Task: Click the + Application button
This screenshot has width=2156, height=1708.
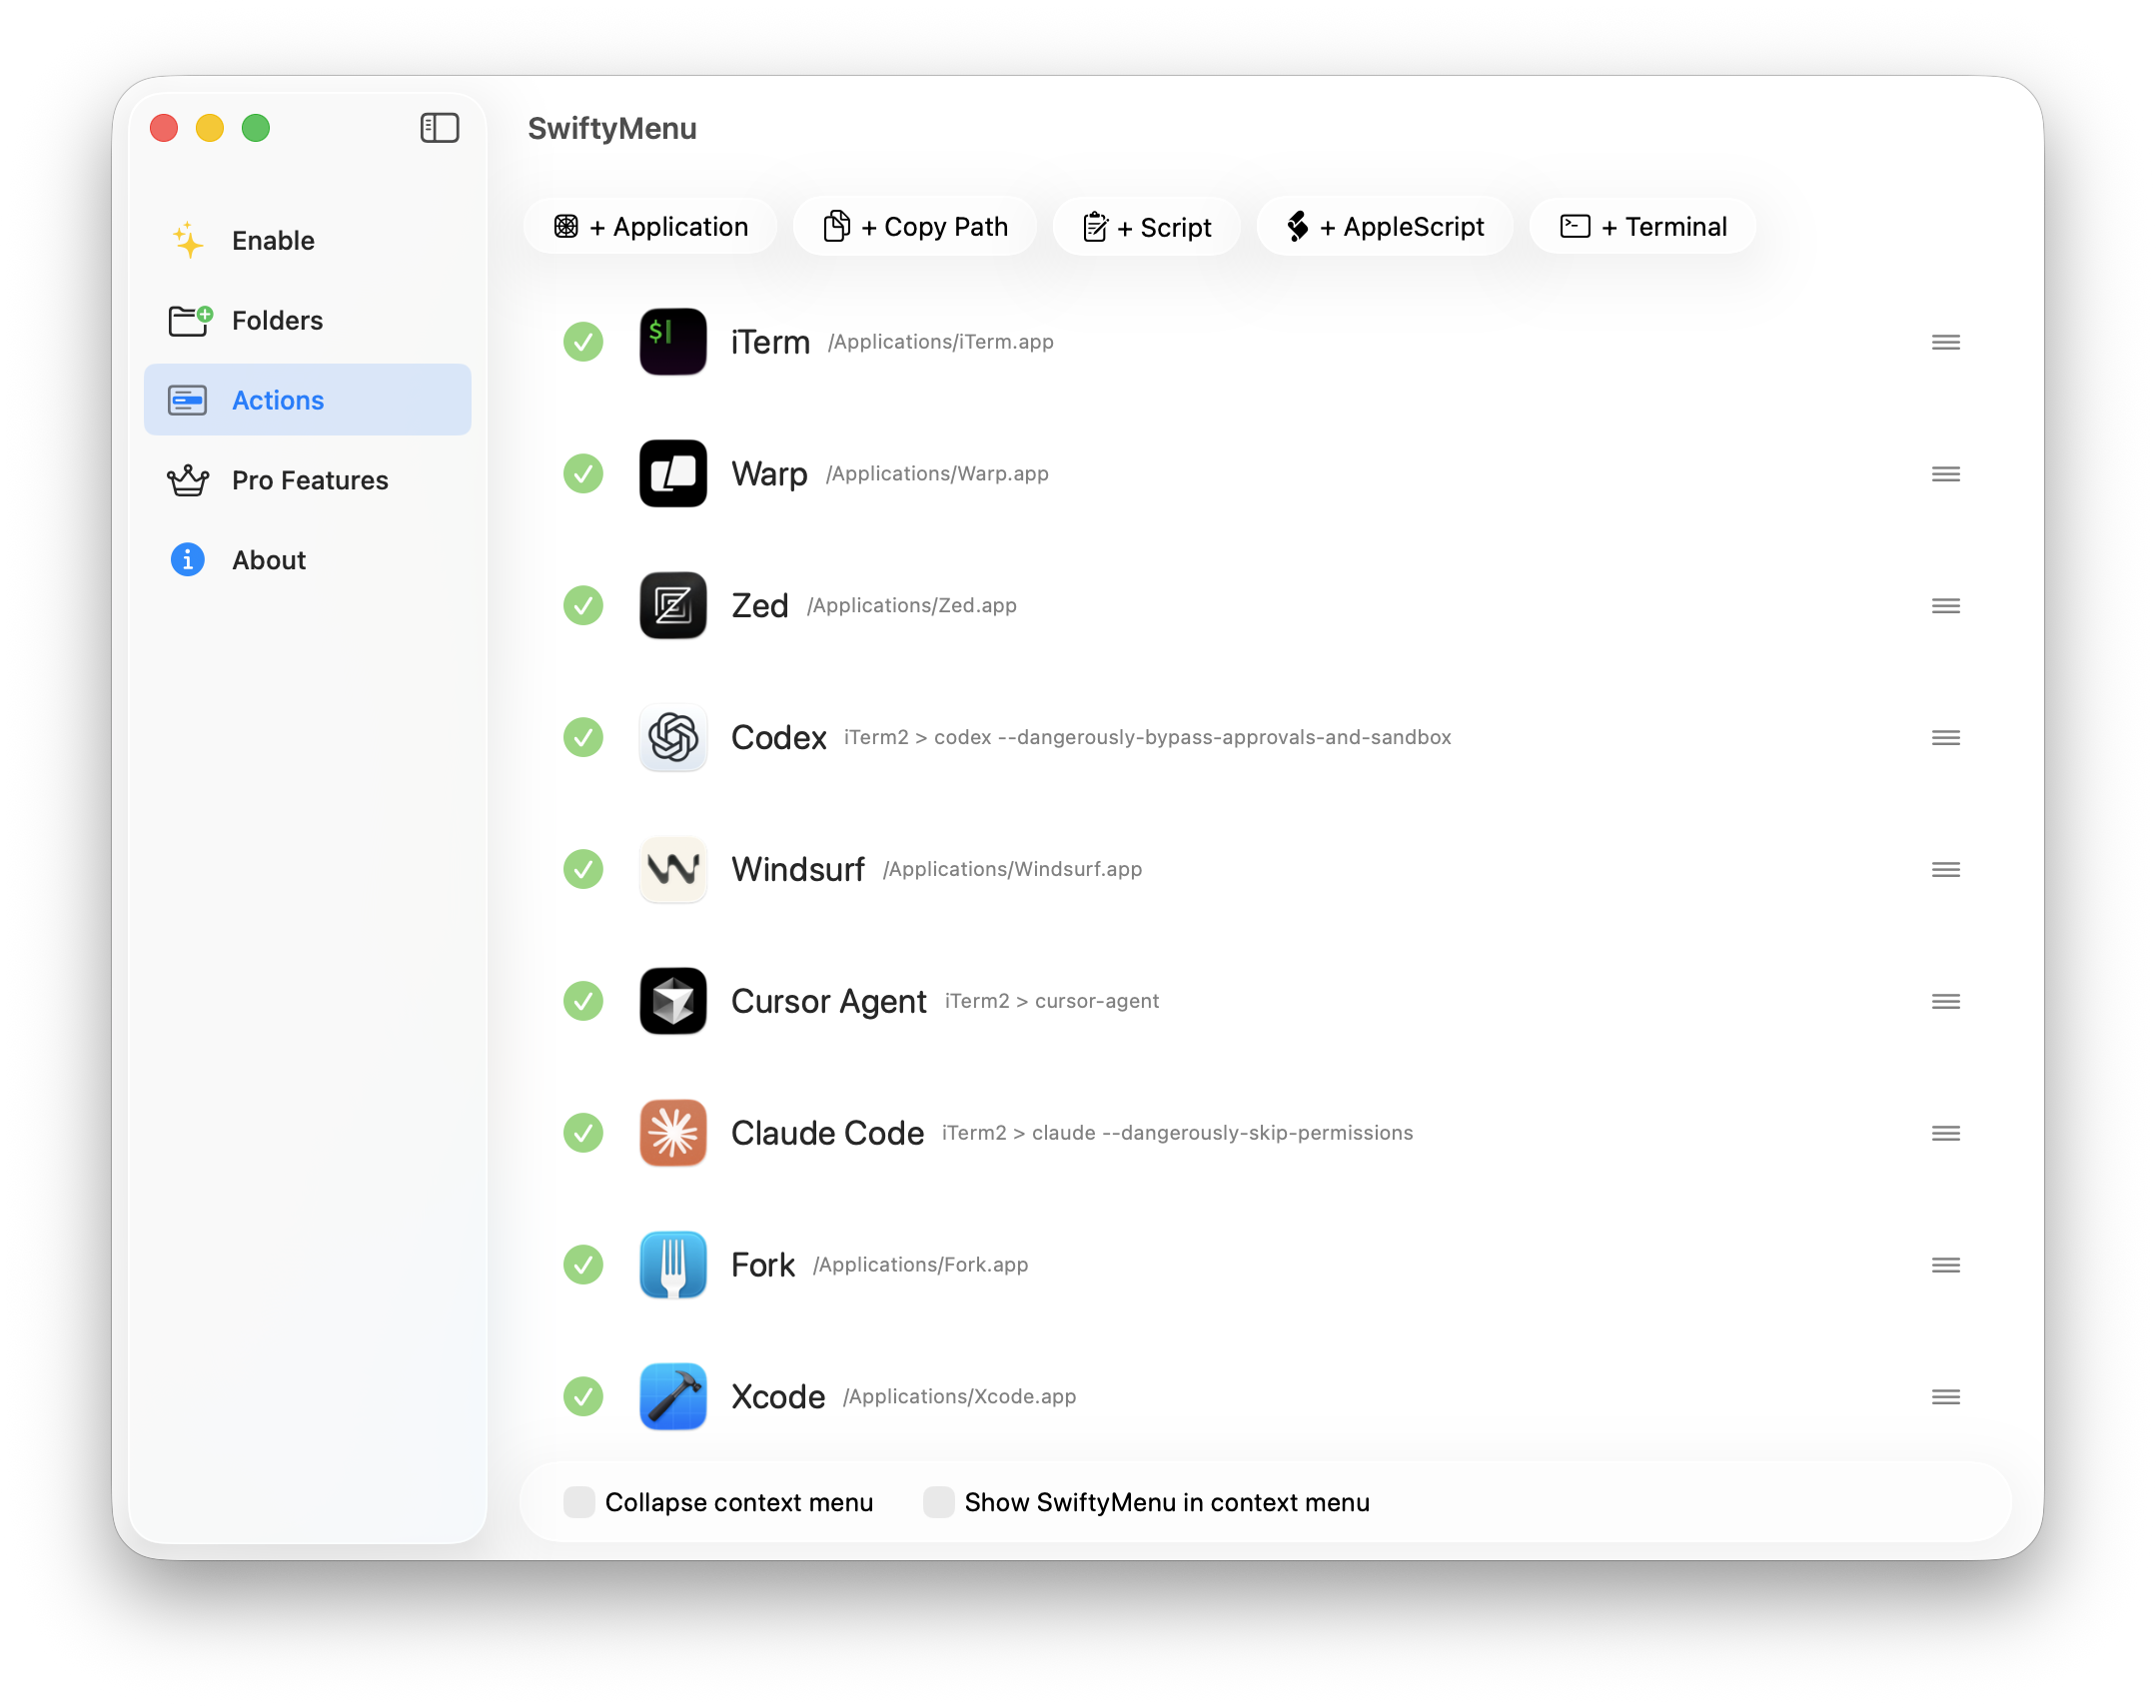Action: coord(651,227)
